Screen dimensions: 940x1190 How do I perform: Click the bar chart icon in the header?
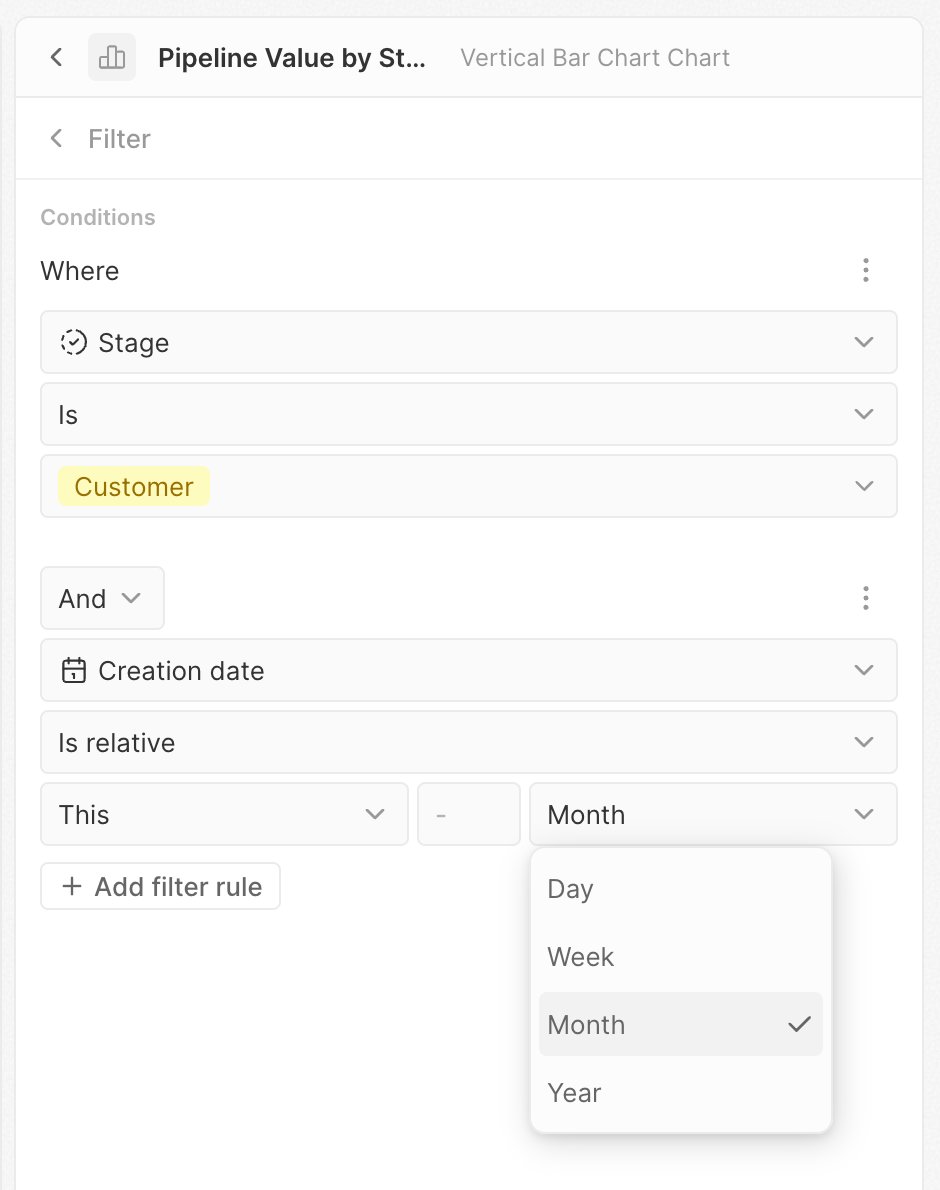[112, 57]
